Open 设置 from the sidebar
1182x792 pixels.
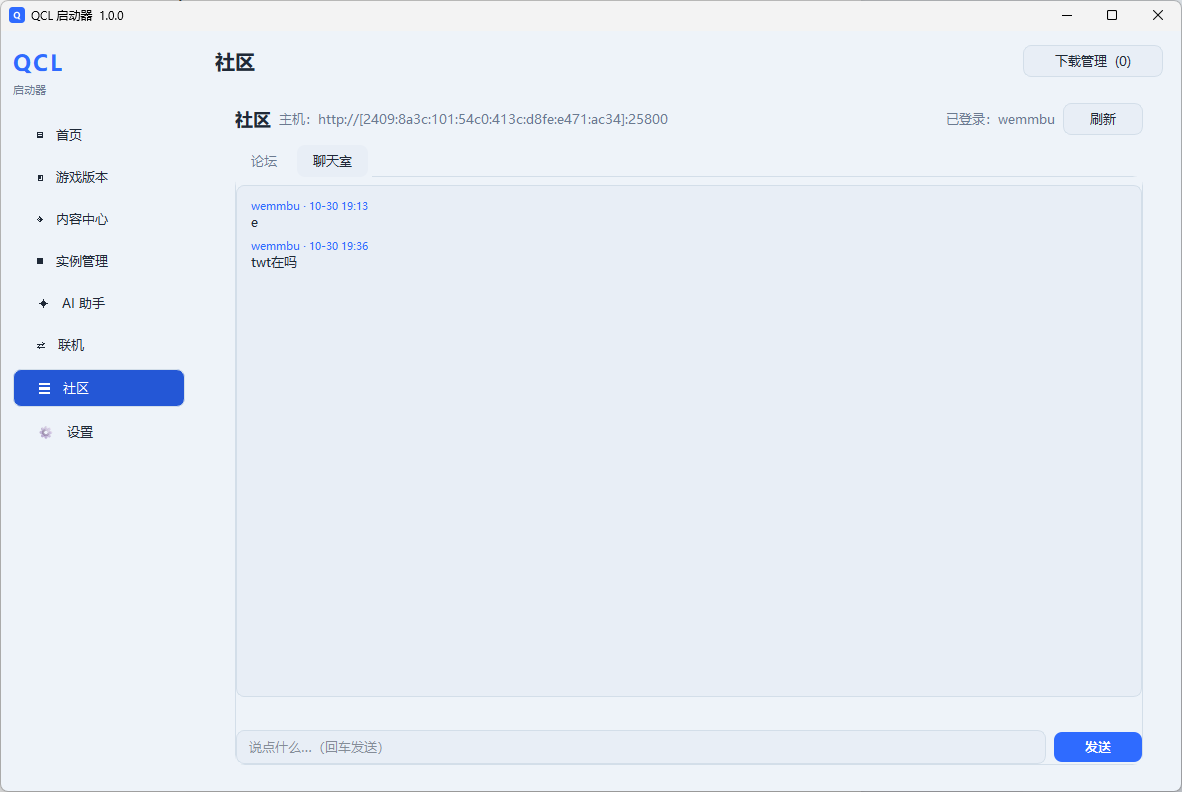tap(99, 432)
